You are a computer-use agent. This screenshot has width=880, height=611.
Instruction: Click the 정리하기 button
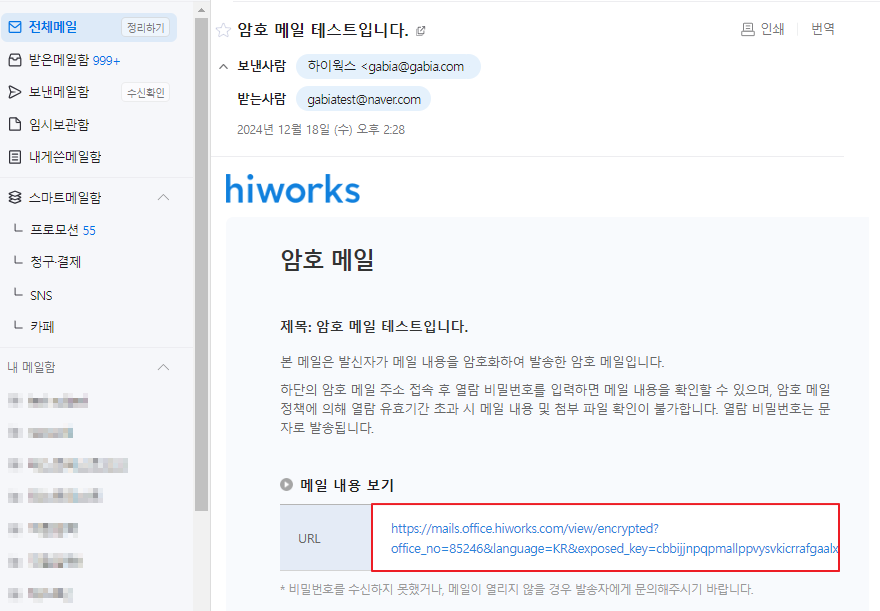click(x=145, y=27)
